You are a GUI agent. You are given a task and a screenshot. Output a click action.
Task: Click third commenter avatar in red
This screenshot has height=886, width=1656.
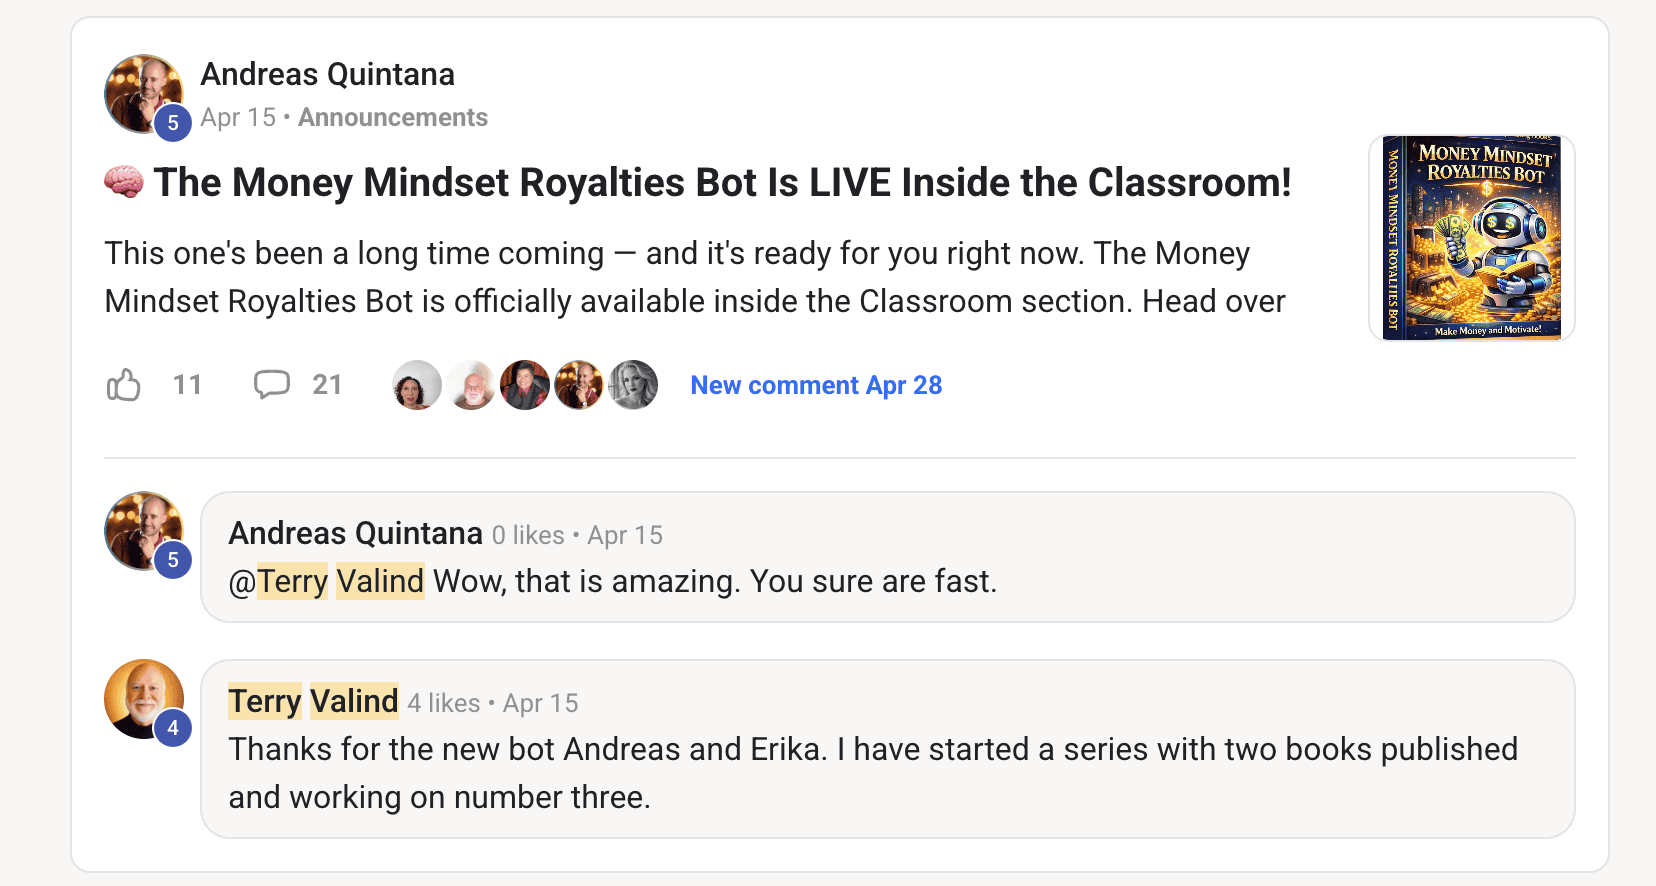[x=525, y=385]
